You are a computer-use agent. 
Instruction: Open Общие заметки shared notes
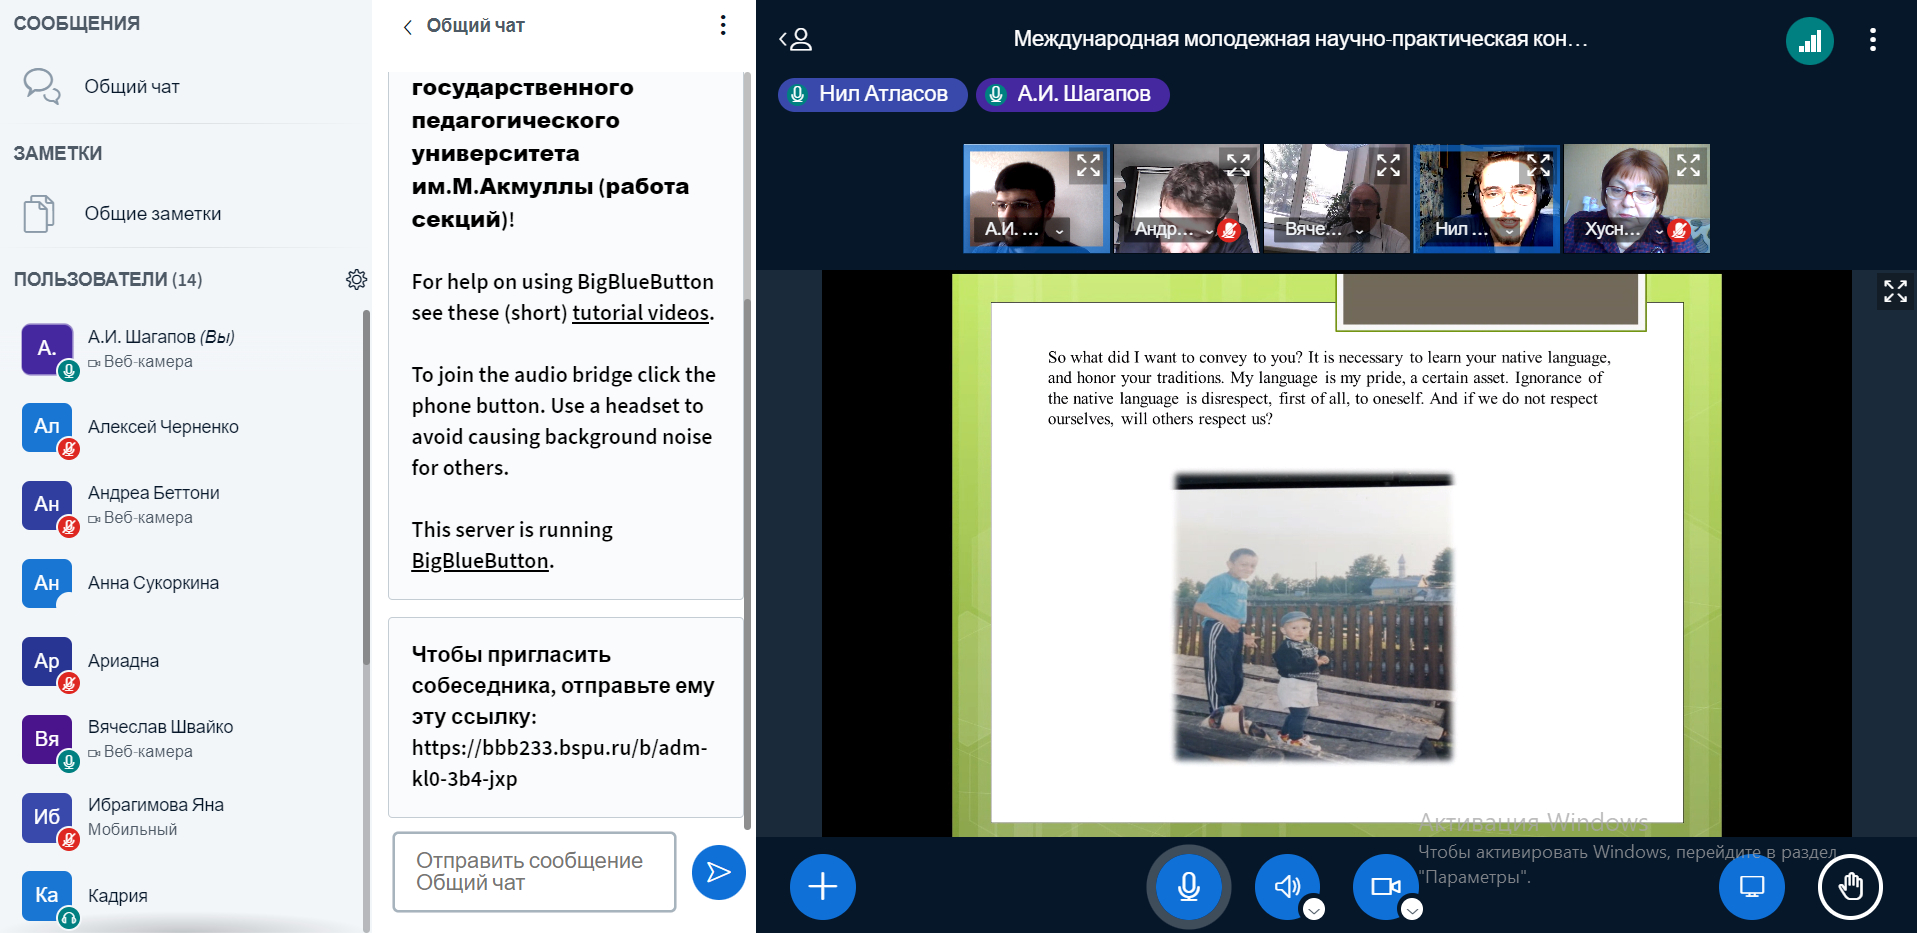[152, 214]
